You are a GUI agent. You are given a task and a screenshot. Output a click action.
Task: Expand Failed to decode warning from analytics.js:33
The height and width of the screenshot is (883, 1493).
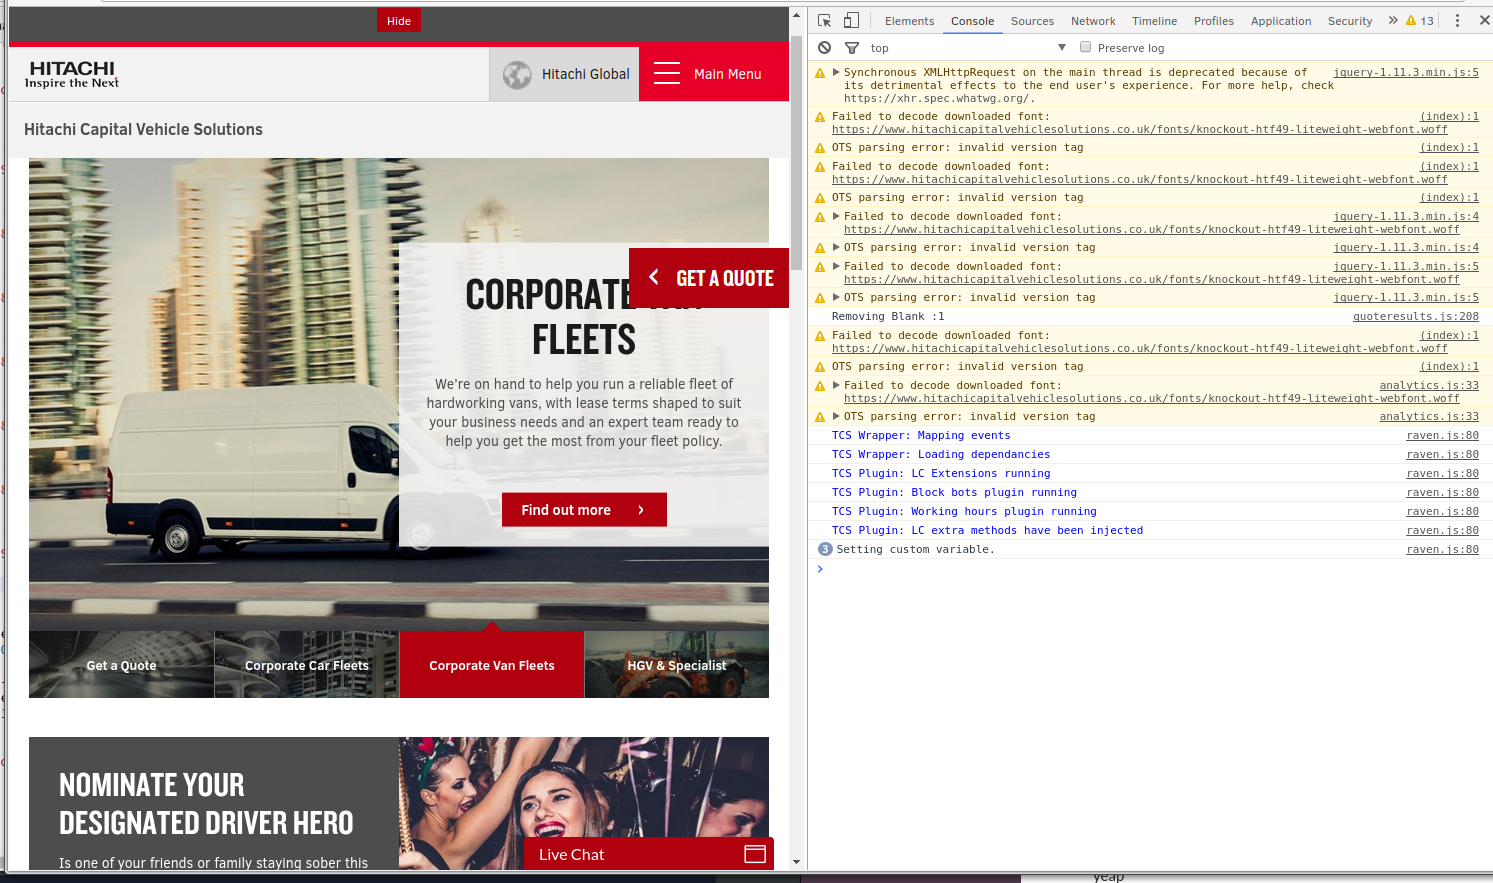(x=836, y=385)
